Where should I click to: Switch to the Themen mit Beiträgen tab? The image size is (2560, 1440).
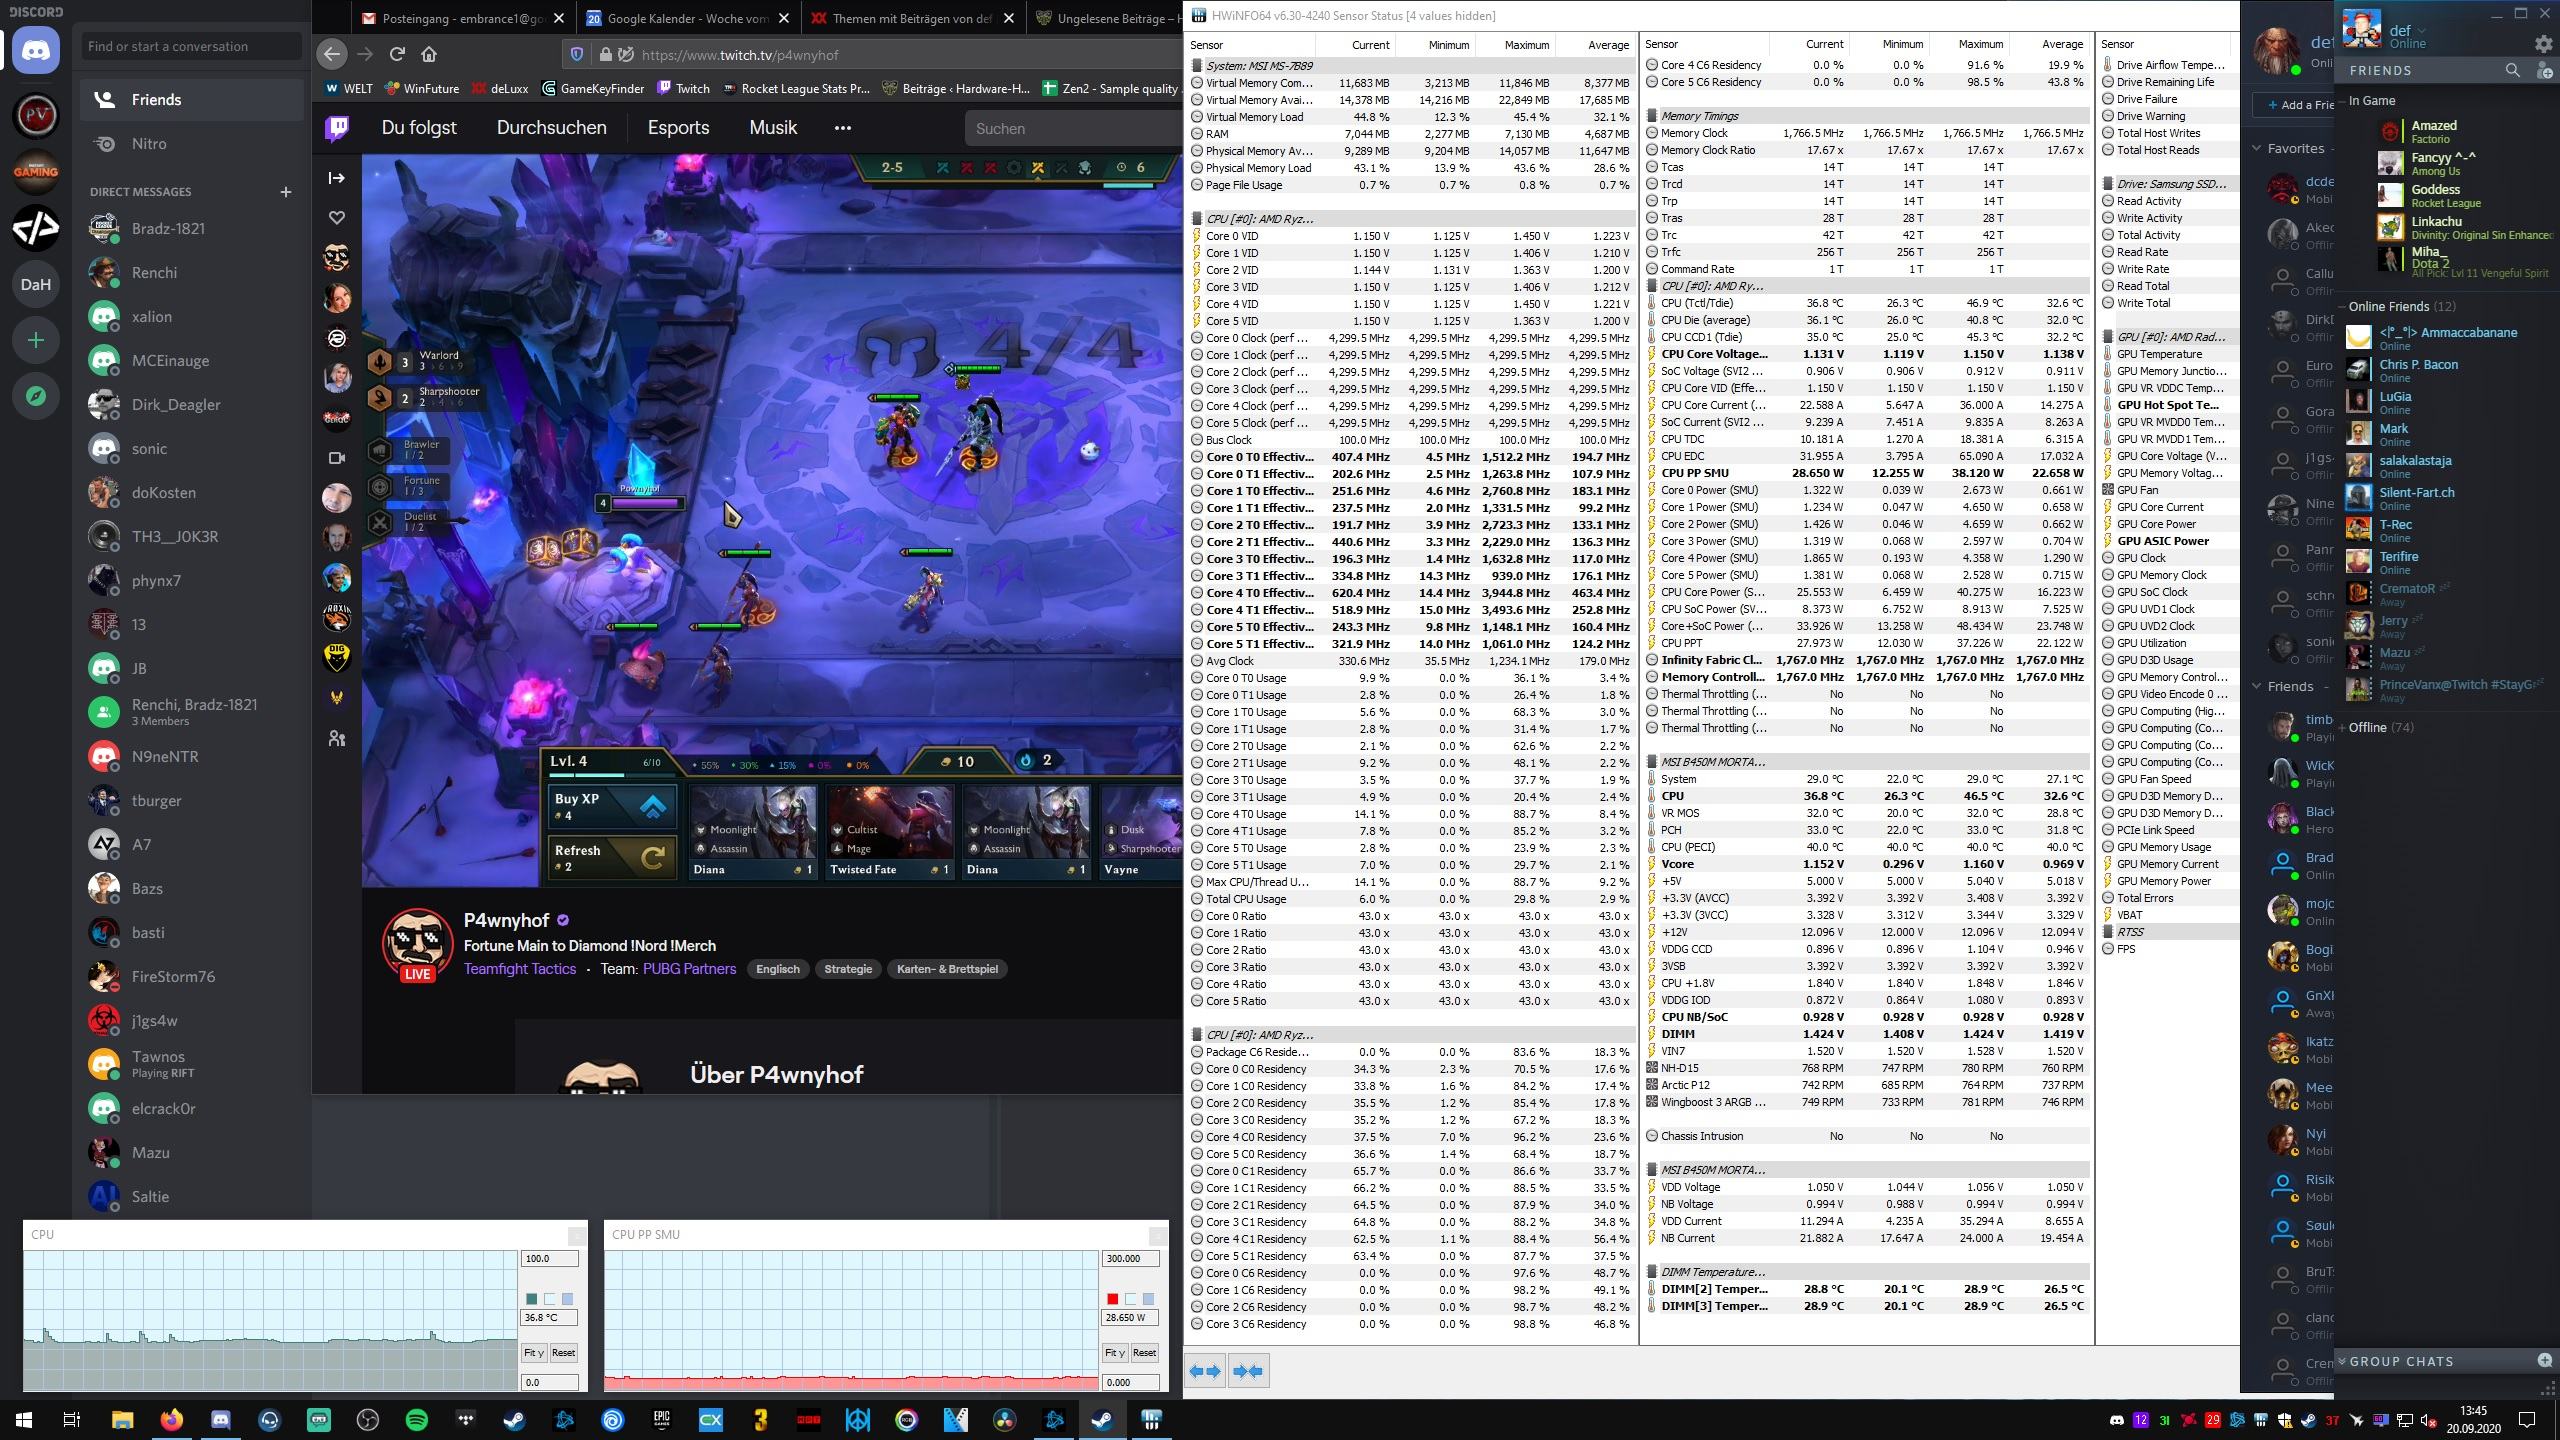(x=912, y=18)
